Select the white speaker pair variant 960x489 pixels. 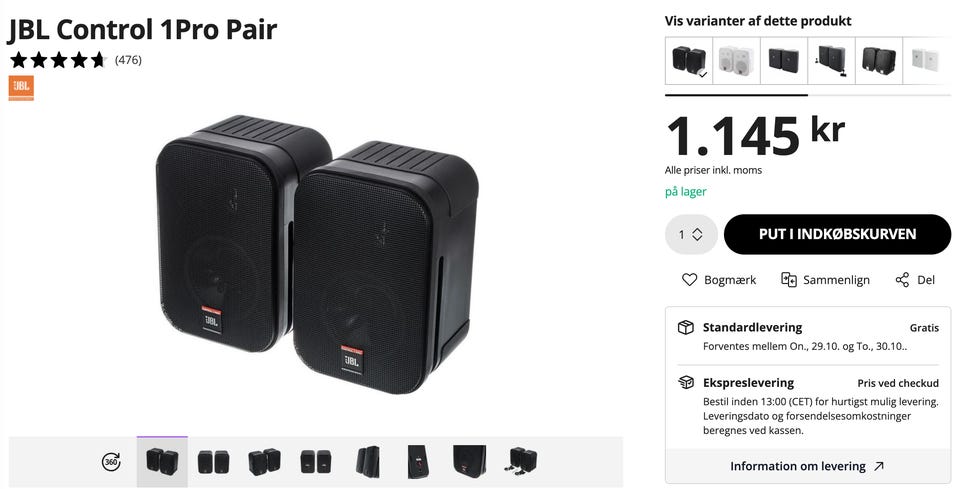[737, 61]
